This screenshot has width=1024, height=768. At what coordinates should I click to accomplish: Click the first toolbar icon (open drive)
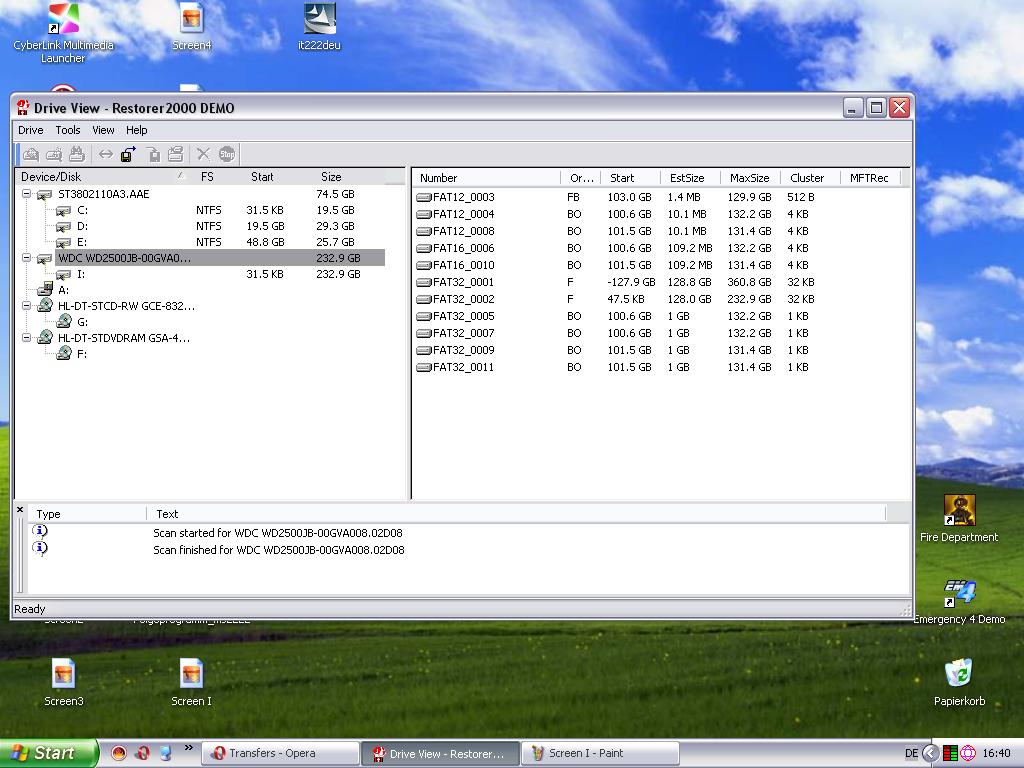coord(31,154)
